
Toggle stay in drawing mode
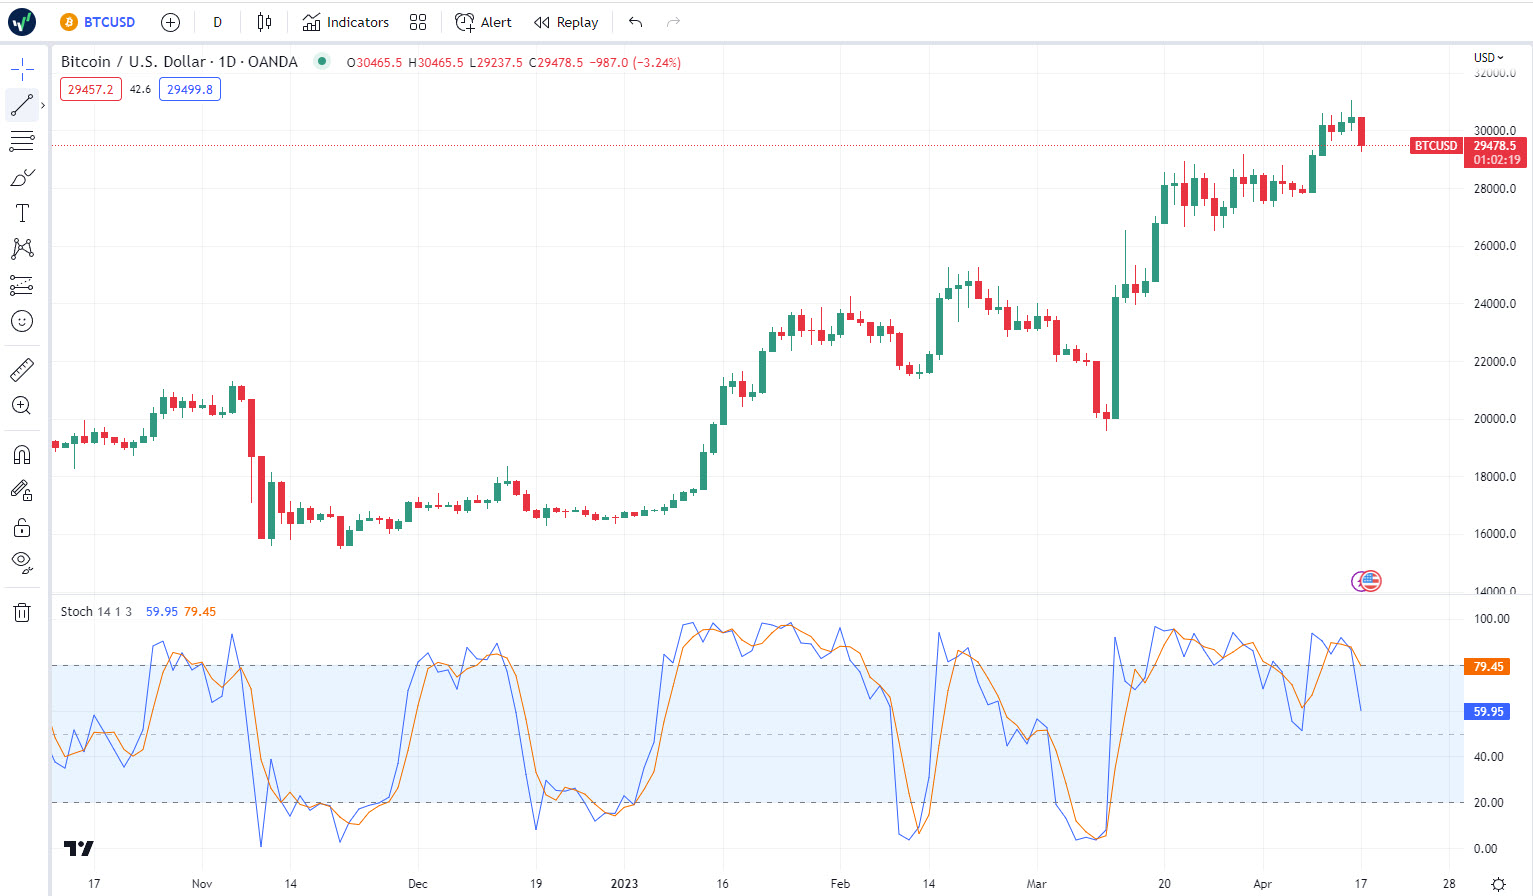pos(22,491)
